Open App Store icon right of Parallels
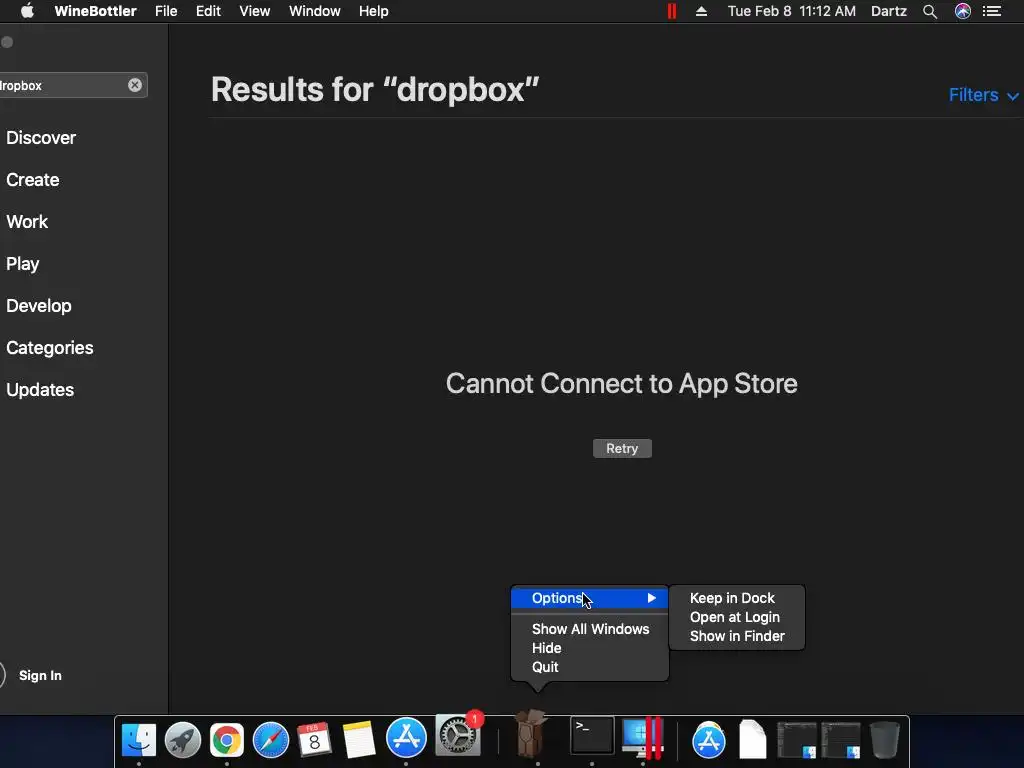1024x768 pixels. pyautogui.click(x=709, y=740)
